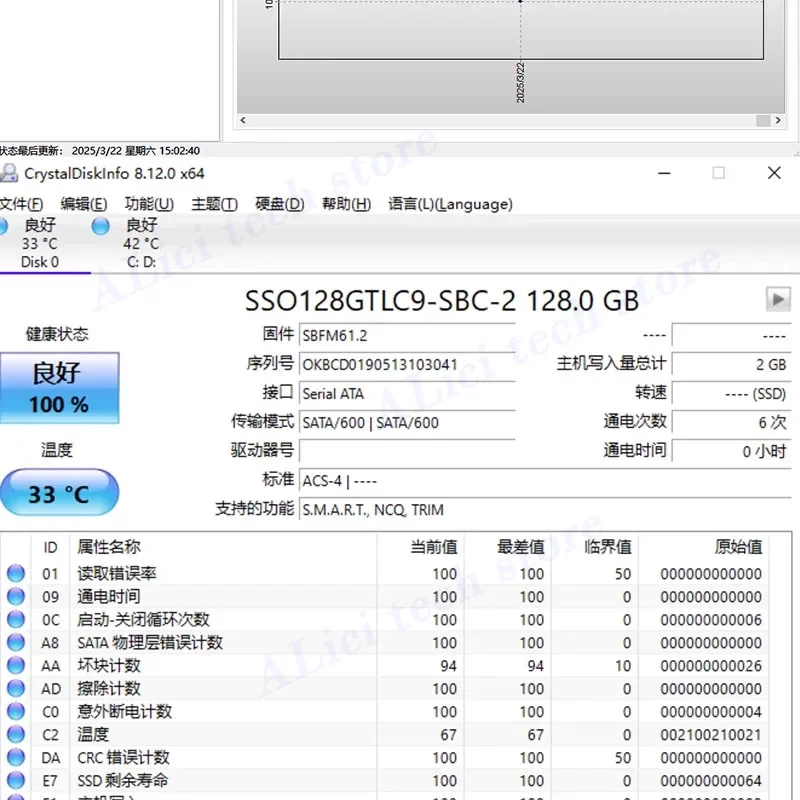Click the power on count value 6 次
This screenshot has width=800, height=800.
click(x=732, y=422)
